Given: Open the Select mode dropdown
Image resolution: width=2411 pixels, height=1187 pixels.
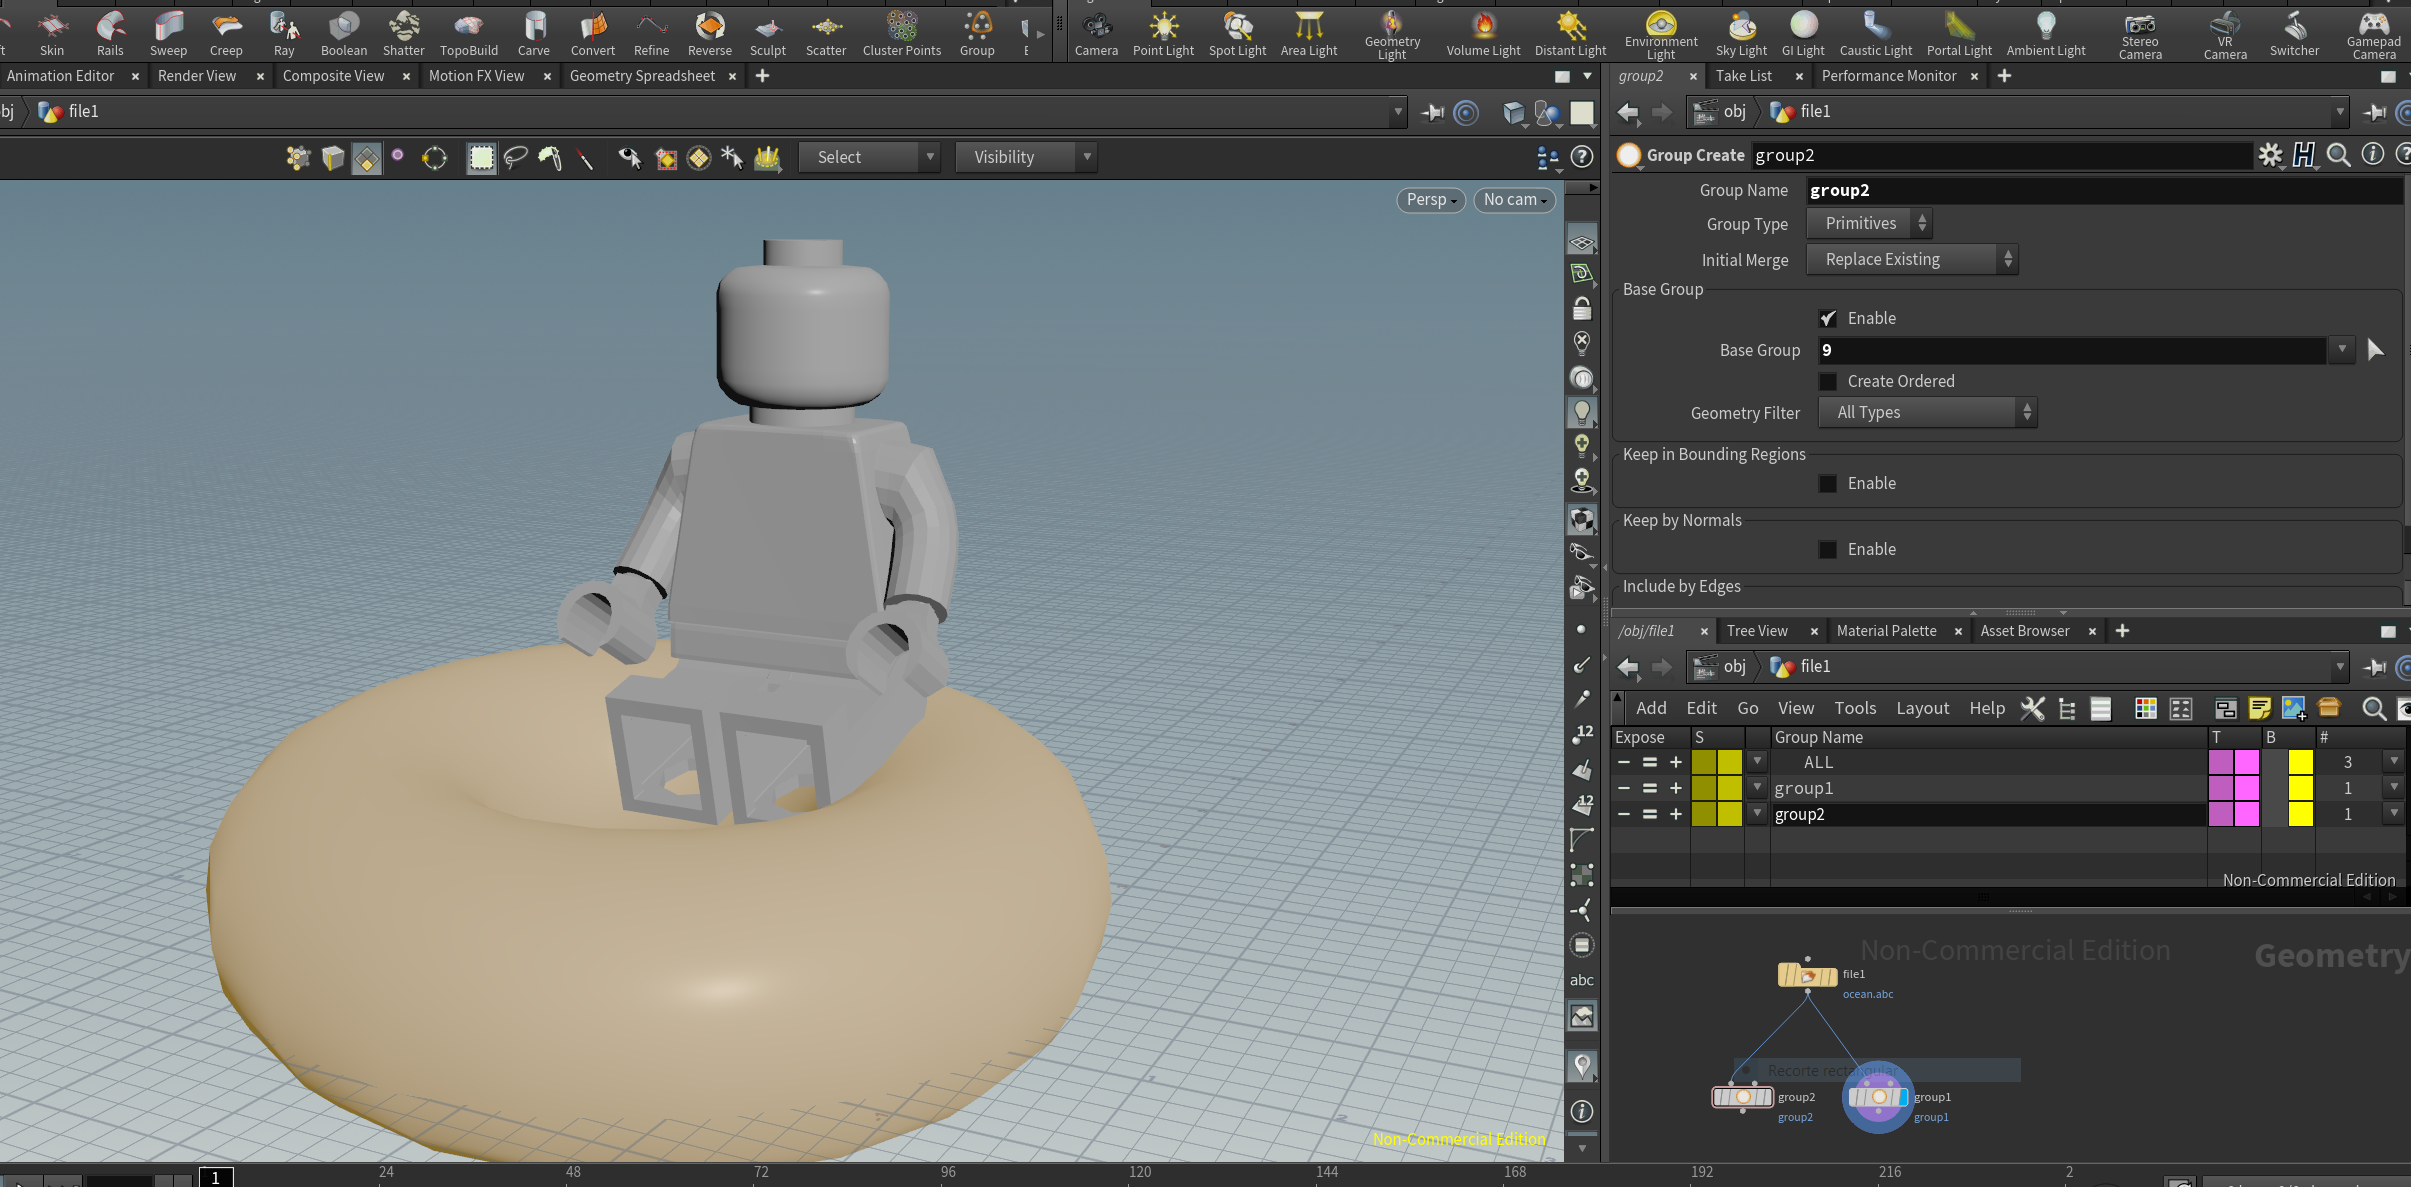Looking at the screenshot, I should click(x=869, y=157).
